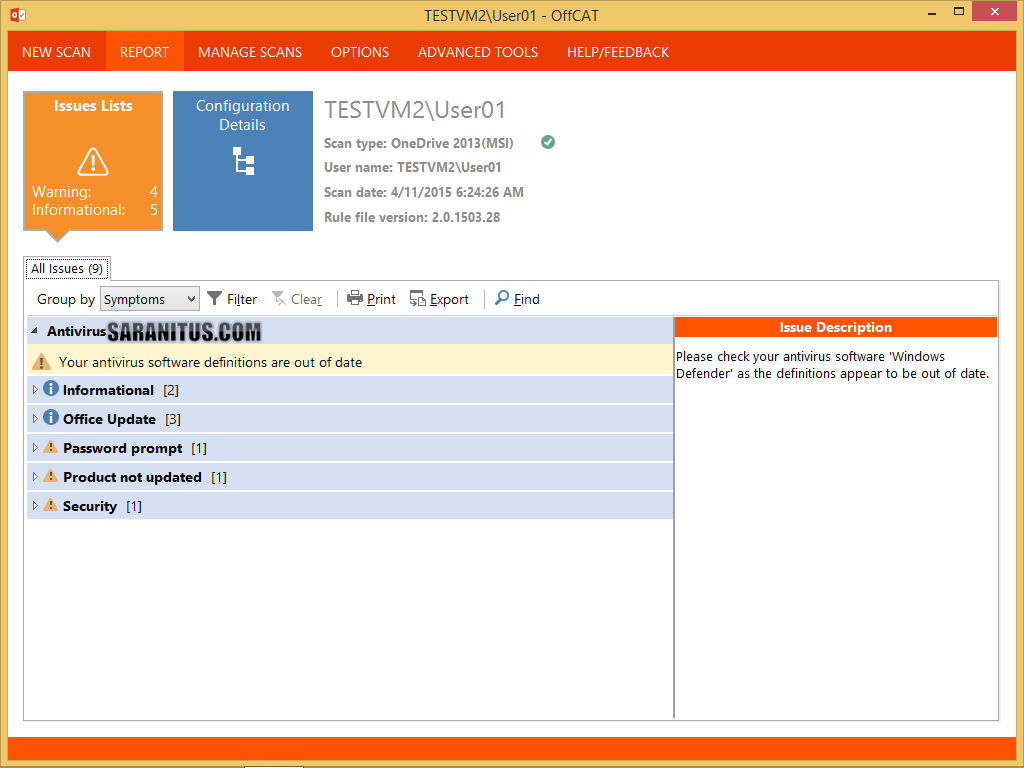The image size is (1024, 768).
Task: Expand the Product not updated group
Action: [35, 477]
